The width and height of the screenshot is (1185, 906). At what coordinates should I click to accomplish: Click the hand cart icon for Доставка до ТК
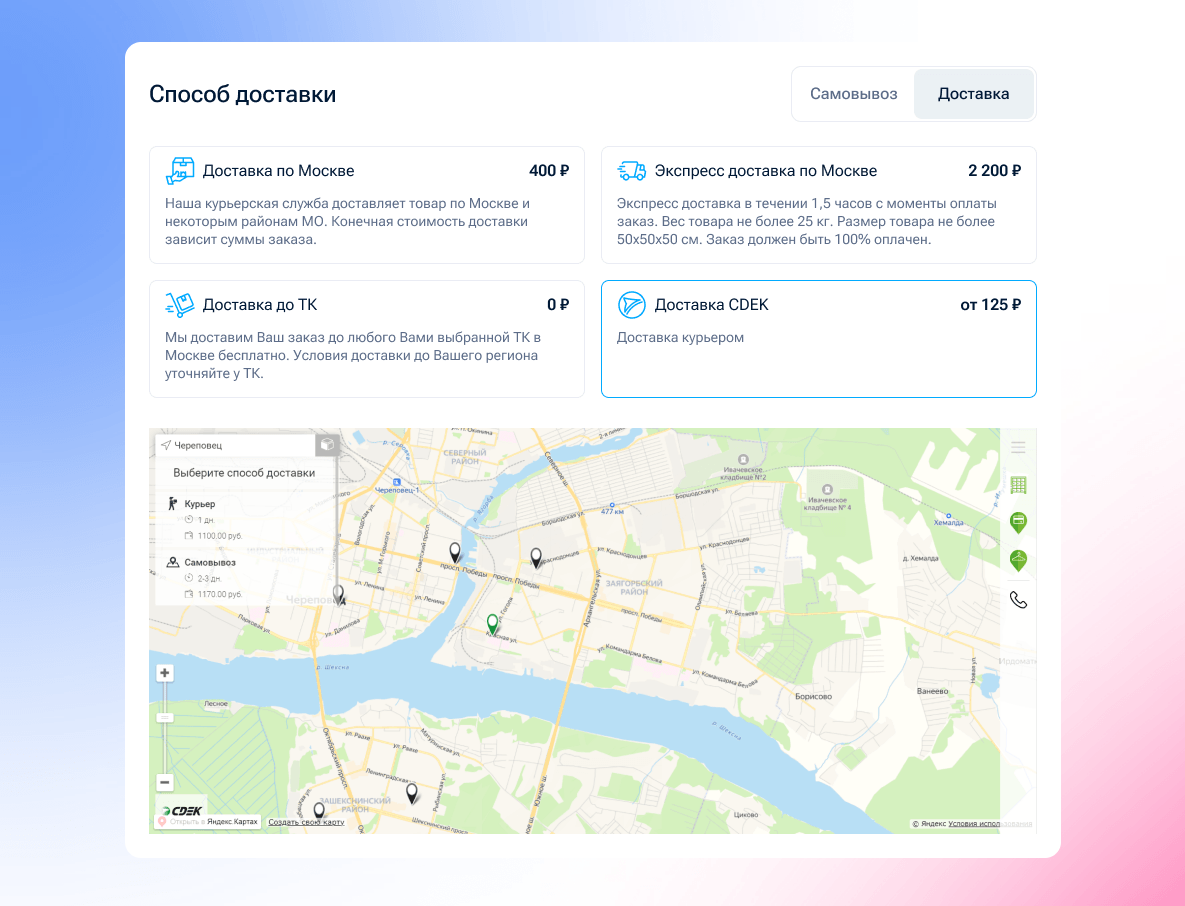tap(180, 305)
